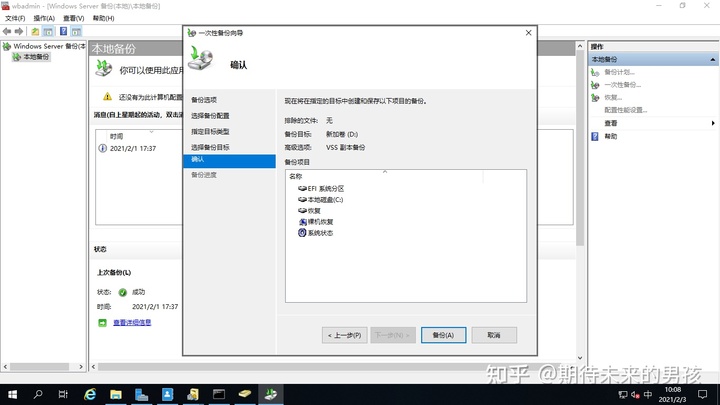Click the 中 input method indicator
Screen dimensions: 720x405
point(648,394)
